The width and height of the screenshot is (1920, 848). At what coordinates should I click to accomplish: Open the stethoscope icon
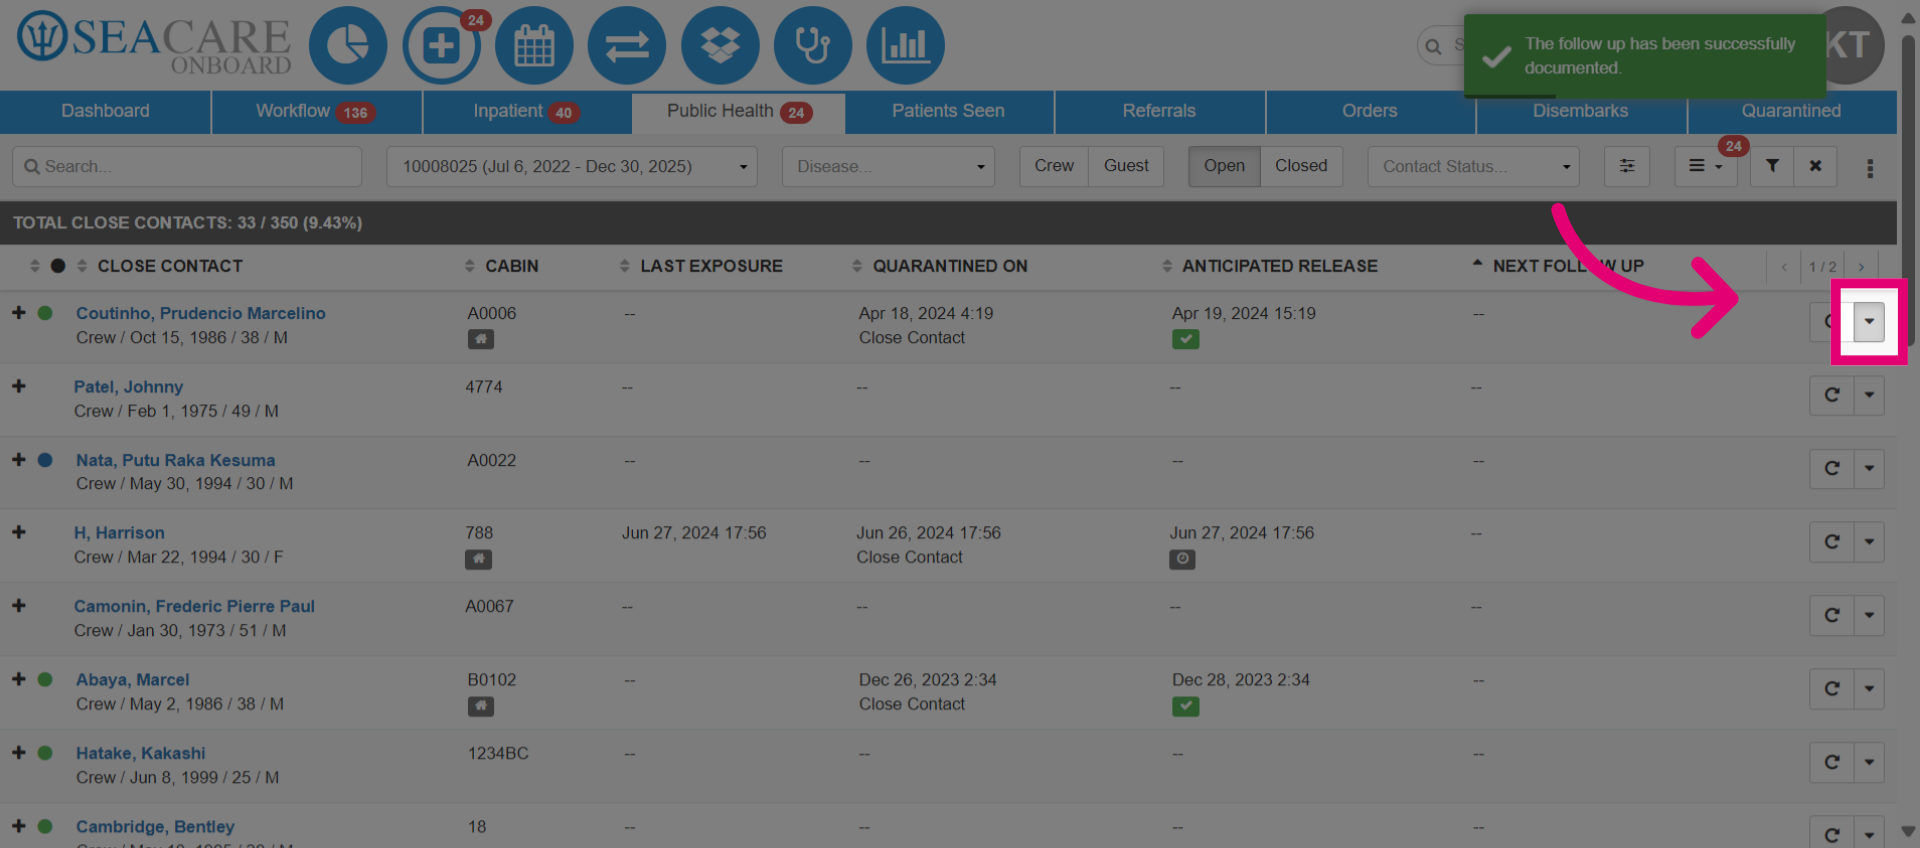click(x=813, y=46)
